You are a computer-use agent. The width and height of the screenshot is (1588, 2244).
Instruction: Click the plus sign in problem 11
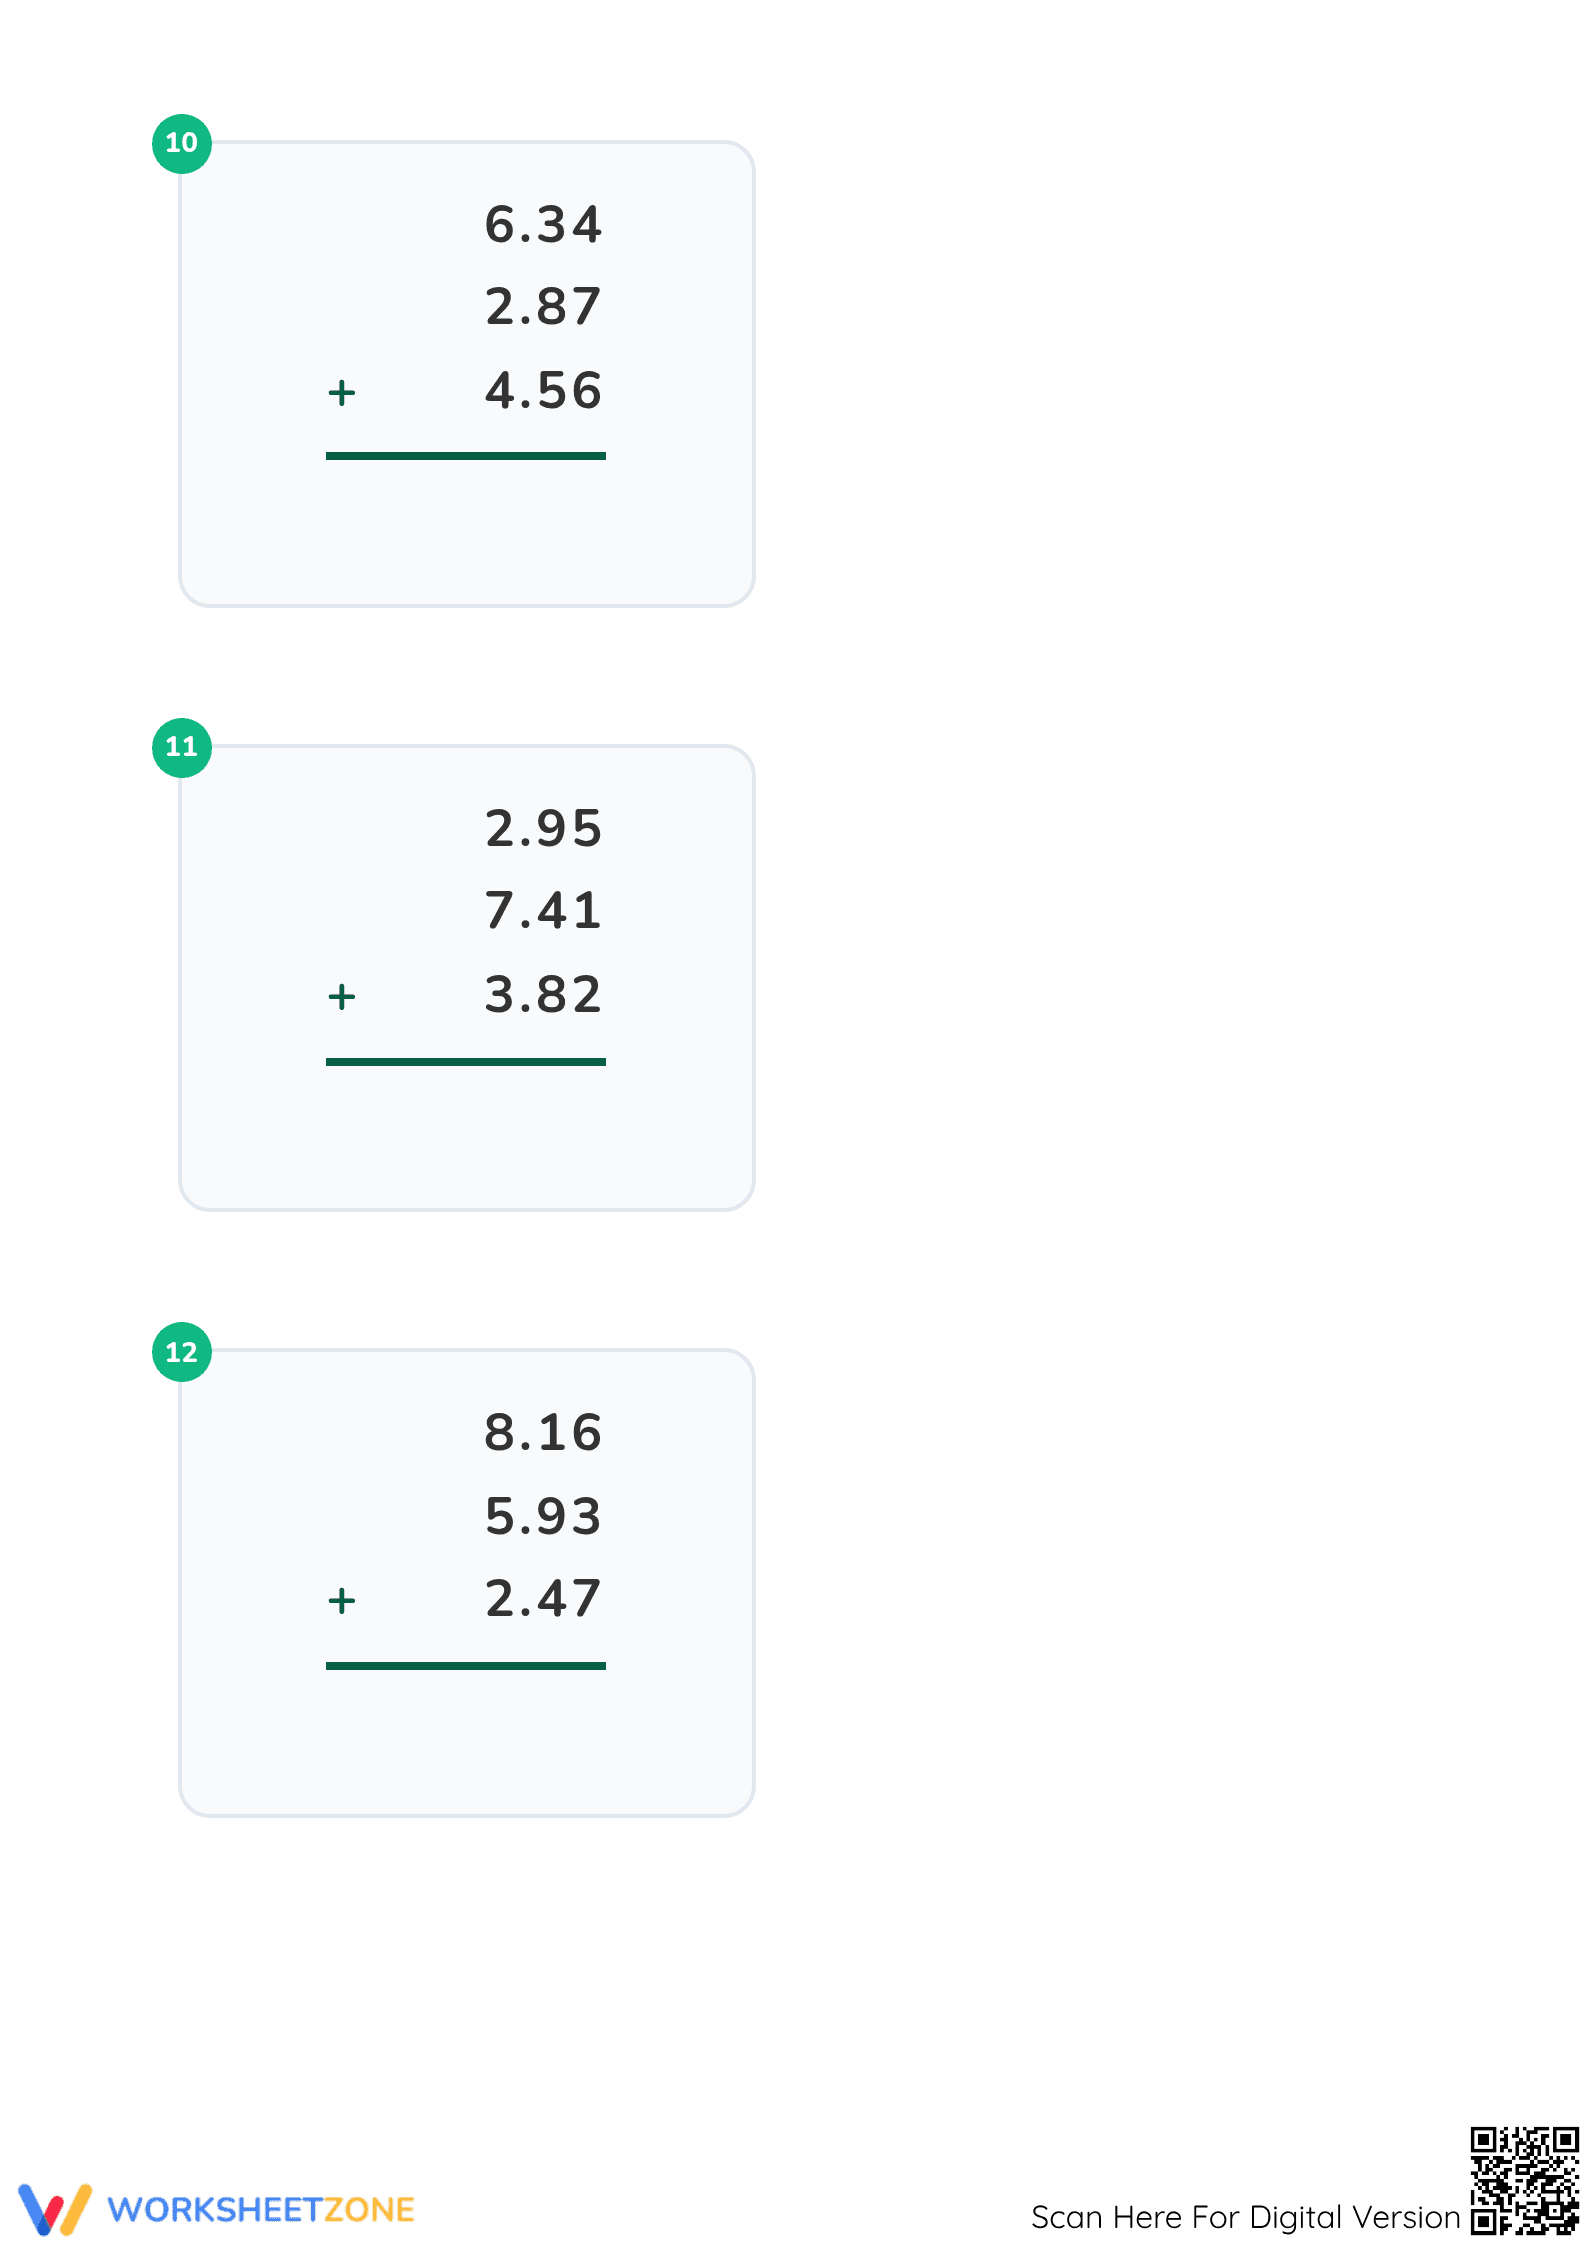(x=342, y=997)
